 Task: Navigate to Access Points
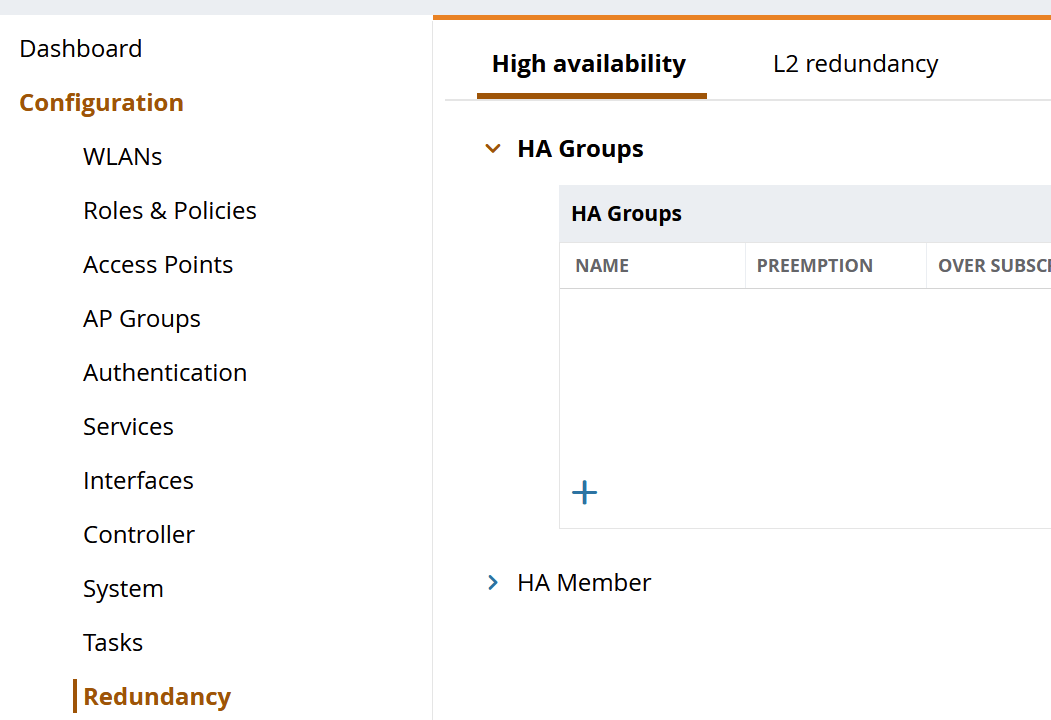pos(158,264)
